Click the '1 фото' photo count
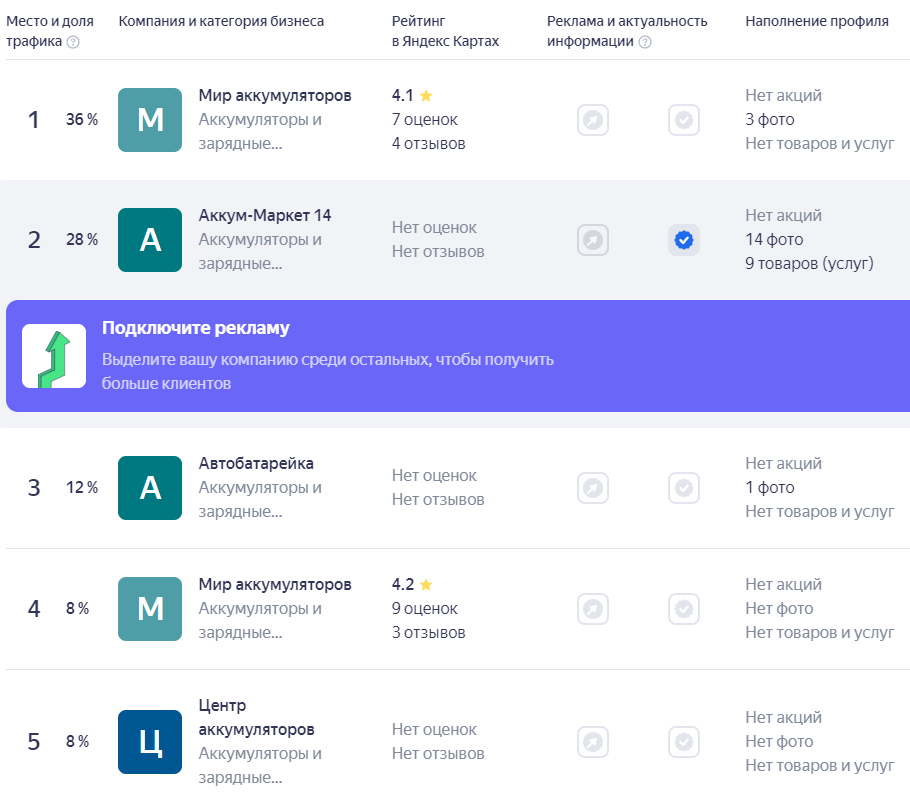 (770, 487)
